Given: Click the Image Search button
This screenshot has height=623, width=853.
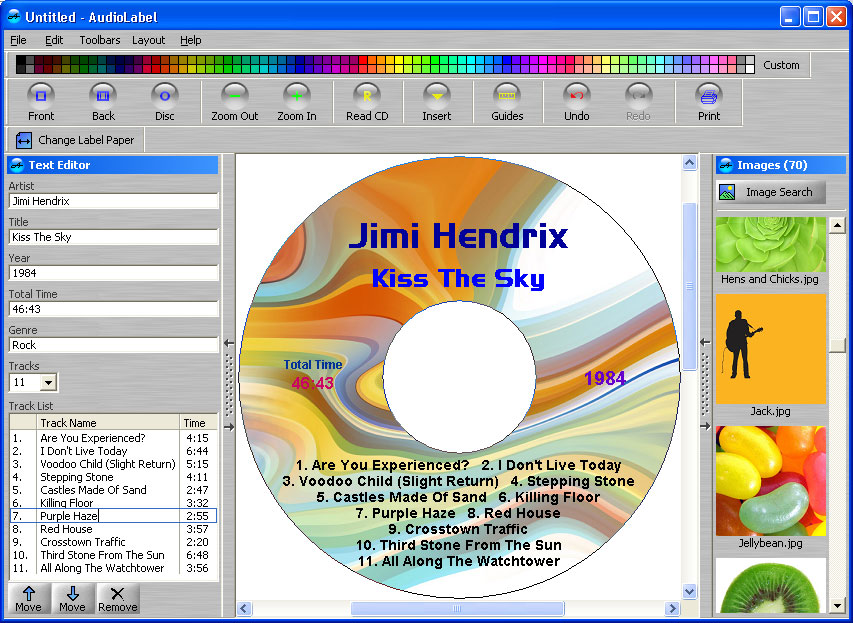Looking at the screenshot, I should tap(770, 192).
